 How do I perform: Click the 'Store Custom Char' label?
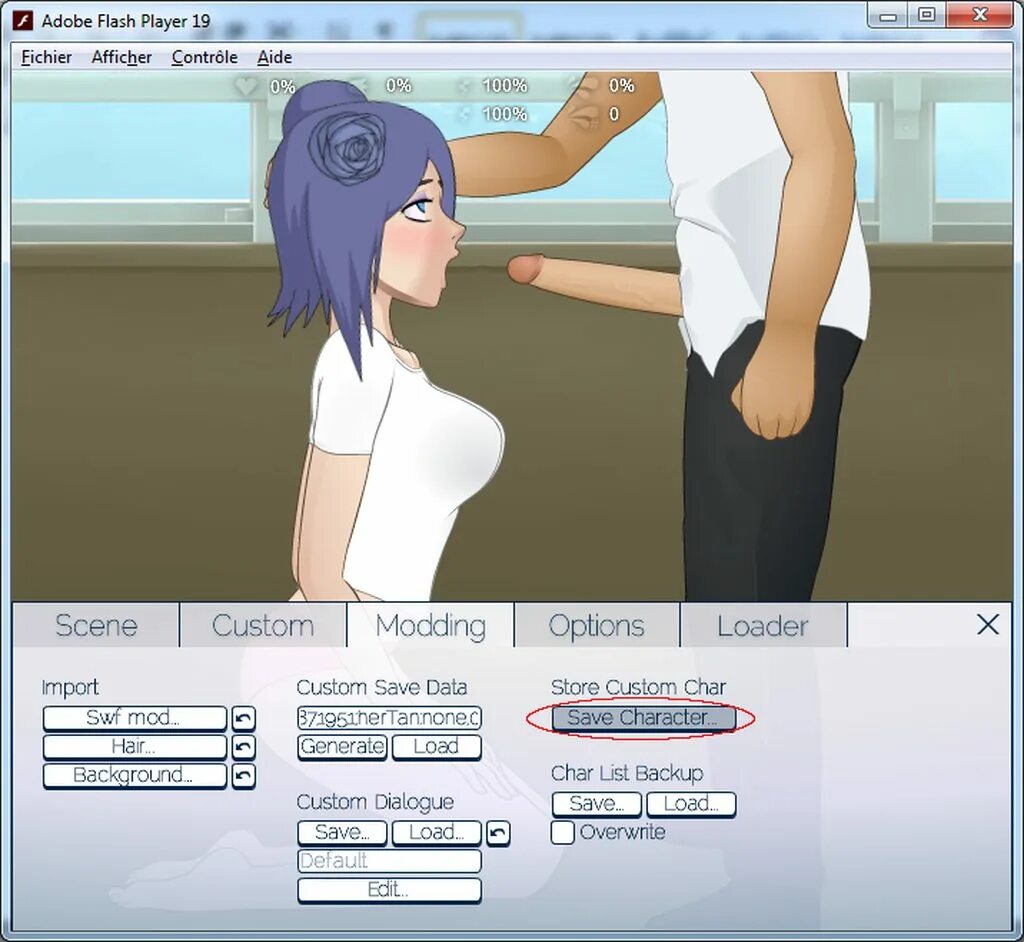click(638, 687)
